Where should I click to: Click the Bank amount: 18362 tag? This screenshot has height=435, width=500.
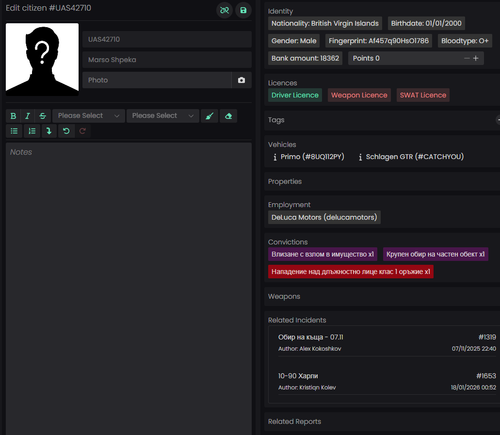[305, 58]
